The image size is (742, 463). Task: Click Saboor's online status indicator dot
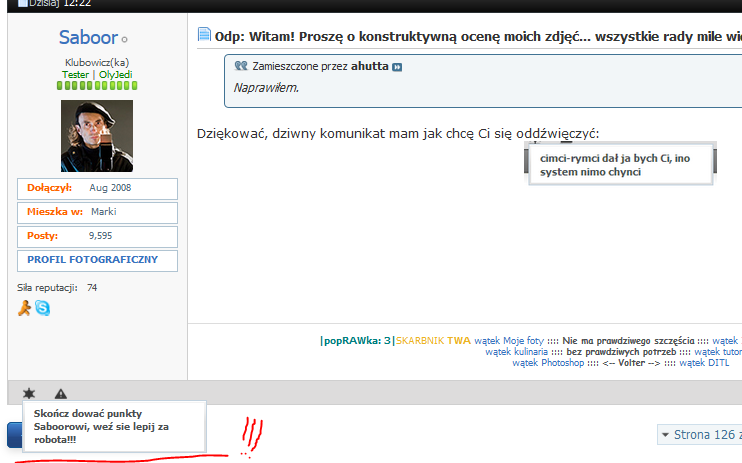125,40
